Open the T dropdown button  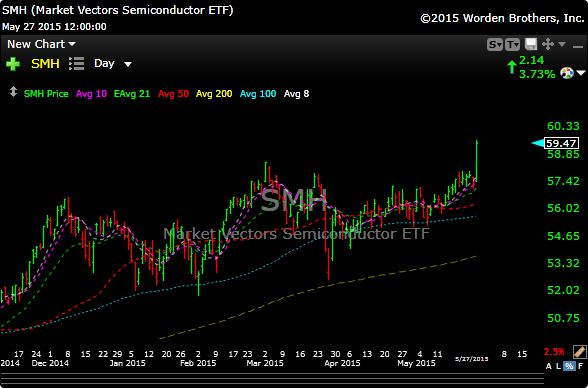point(512,45)
